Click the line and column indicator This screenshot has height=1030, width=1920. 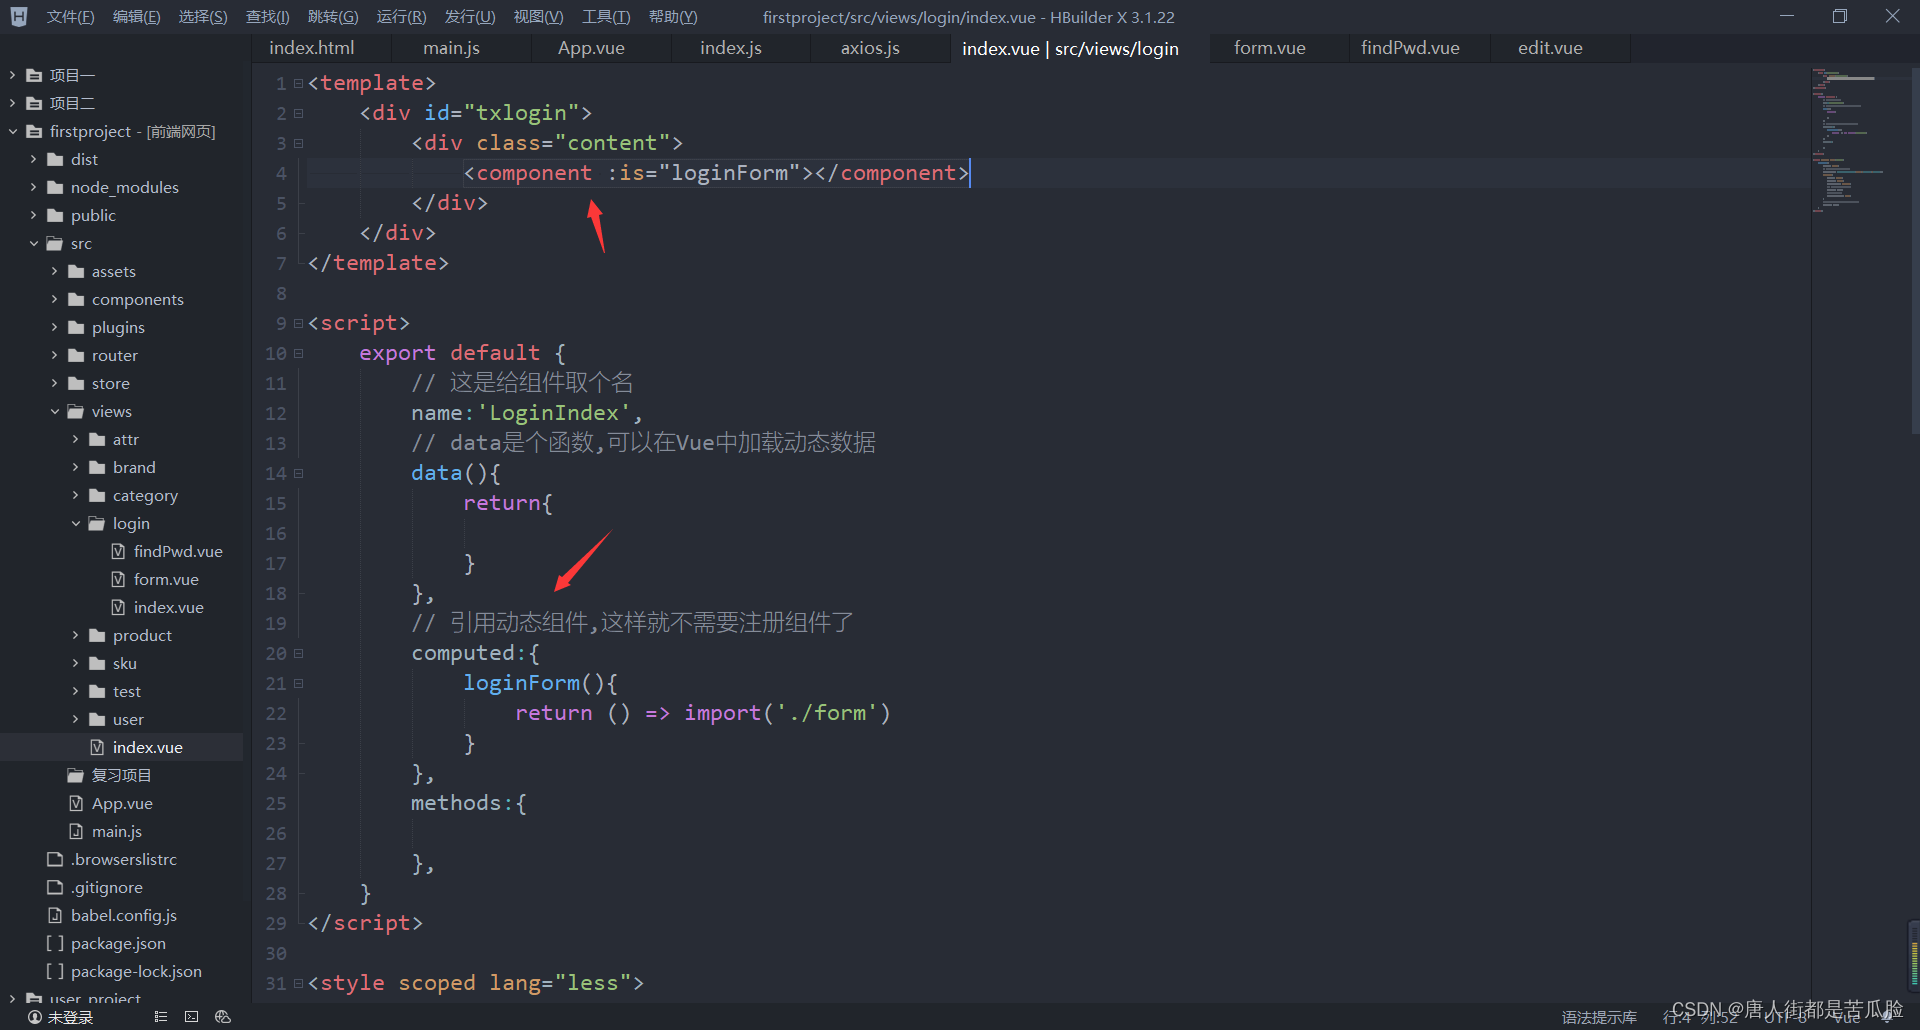[x=1700, y=1017]
